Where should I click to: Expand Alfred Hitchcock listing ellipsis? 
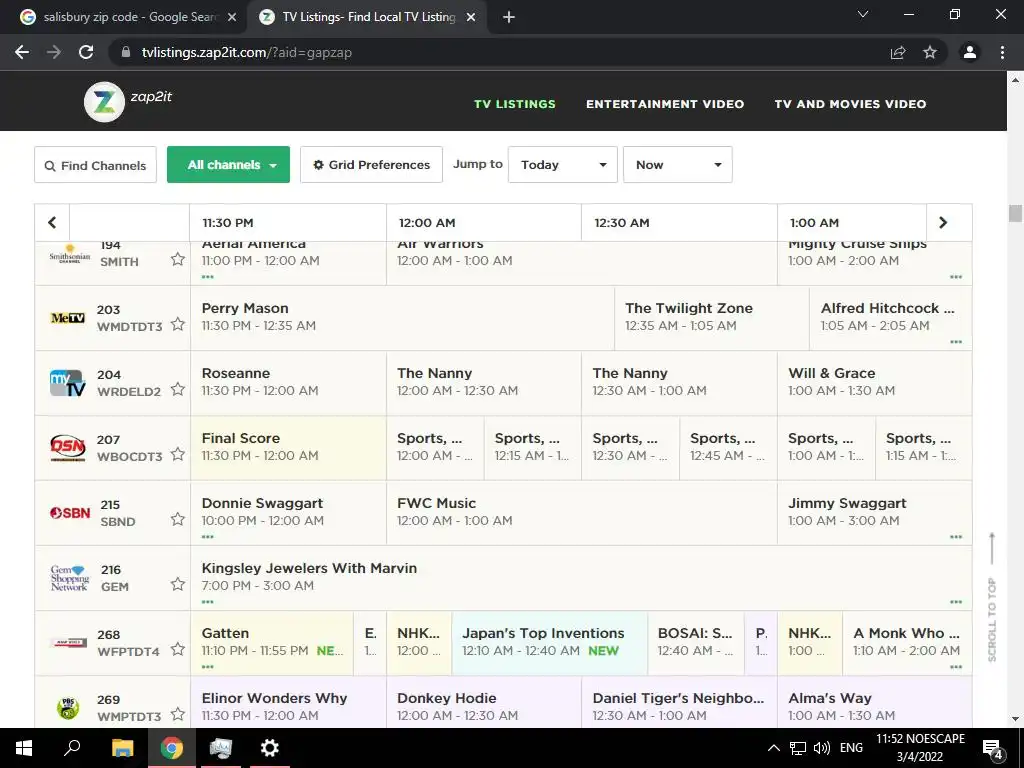click(956, 342)
